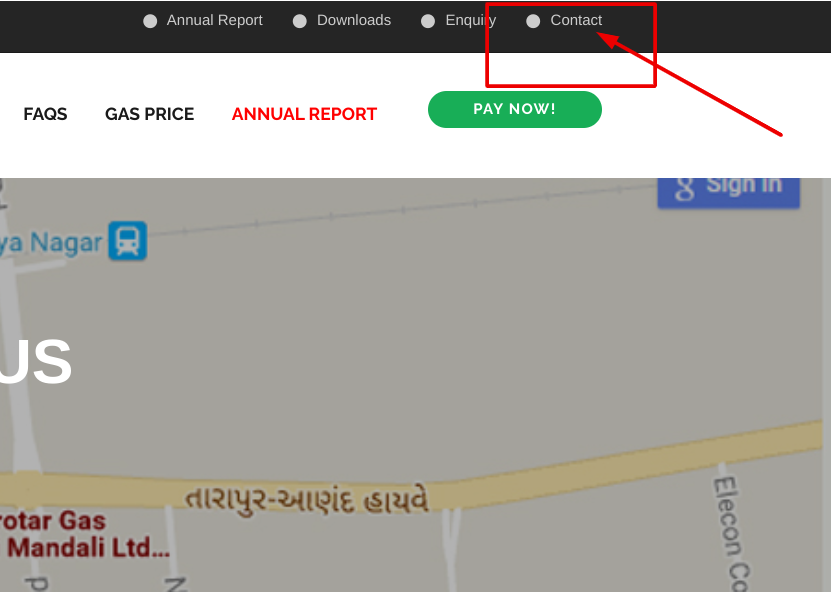Viewport: 831px width, 611px height.
Task: Click the bullet icon before Downloads
Action: tap(300, 21)
